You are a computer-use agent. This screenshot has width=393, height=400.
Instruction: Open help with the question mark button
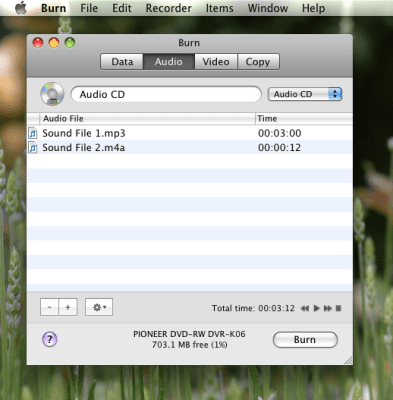pyautogui.click(x=50, y=339)
